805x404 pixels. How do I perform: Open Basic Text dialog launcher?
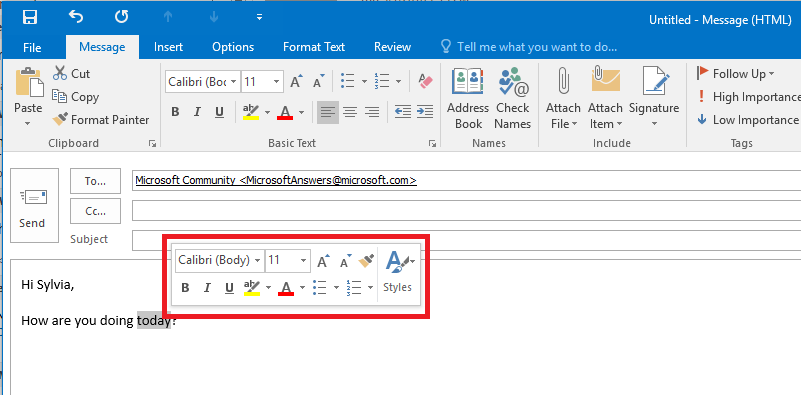click(x=432, y=144)
